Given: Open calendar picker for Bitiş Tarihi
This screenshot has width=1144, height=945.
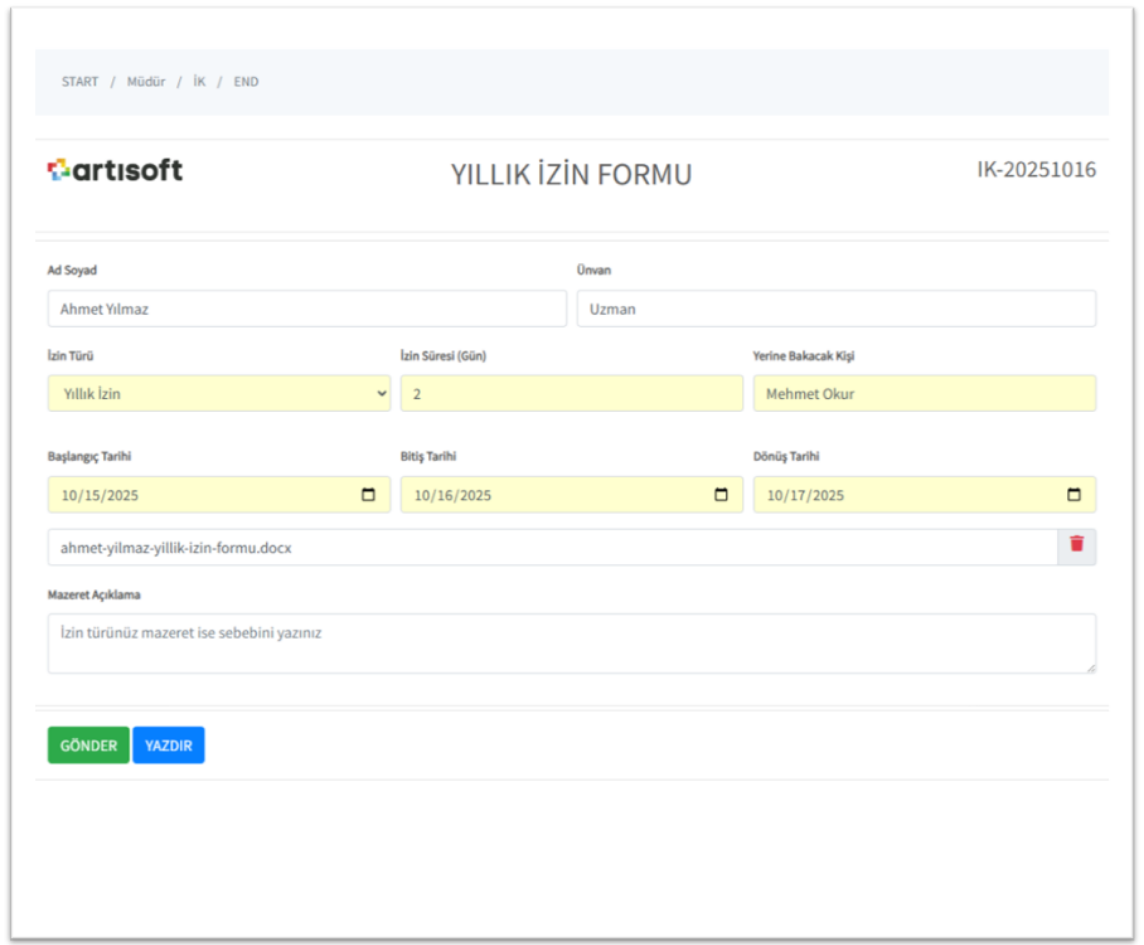Looking at the screenshot, I should (x=721, y=495).
